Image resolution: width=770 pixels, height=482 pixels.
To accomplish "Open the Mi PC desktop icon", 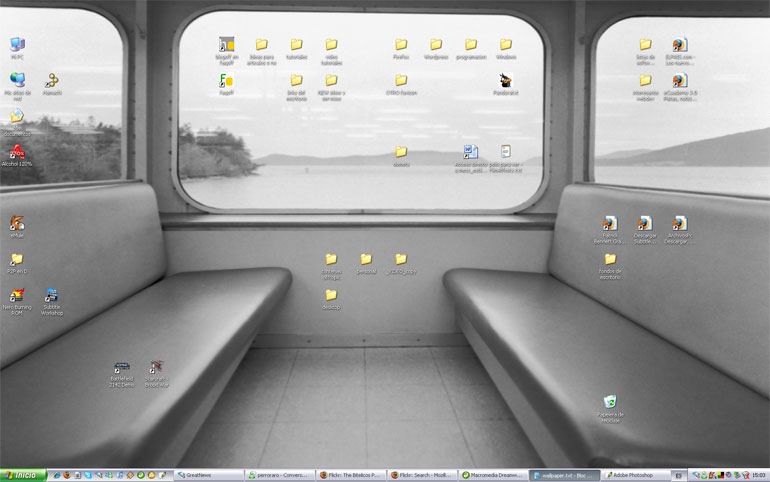I will coord(17,45).
